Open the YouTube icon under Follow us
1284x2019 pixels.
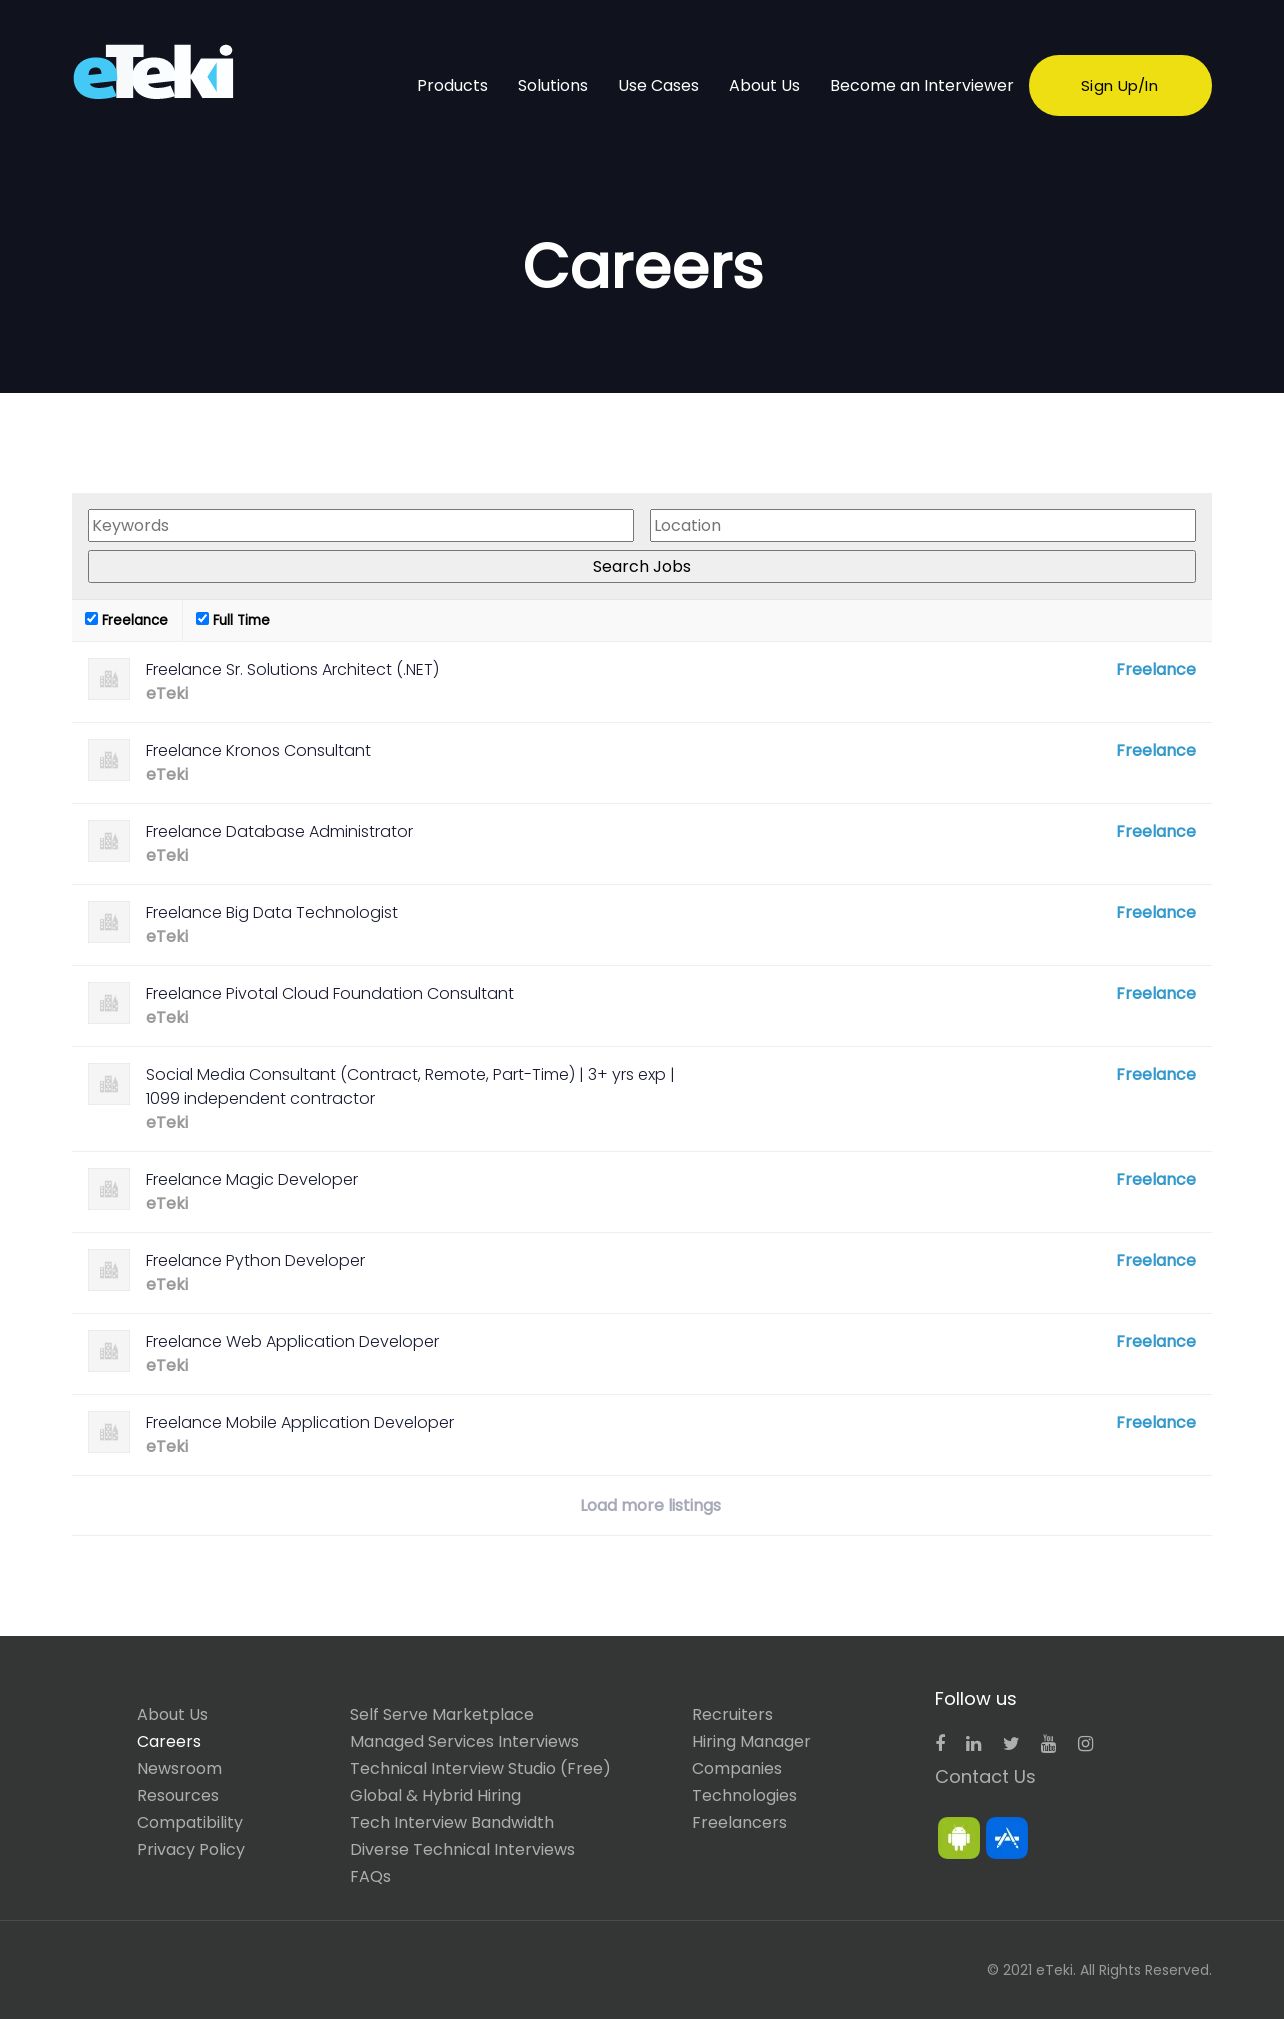pos(1048,1744)
